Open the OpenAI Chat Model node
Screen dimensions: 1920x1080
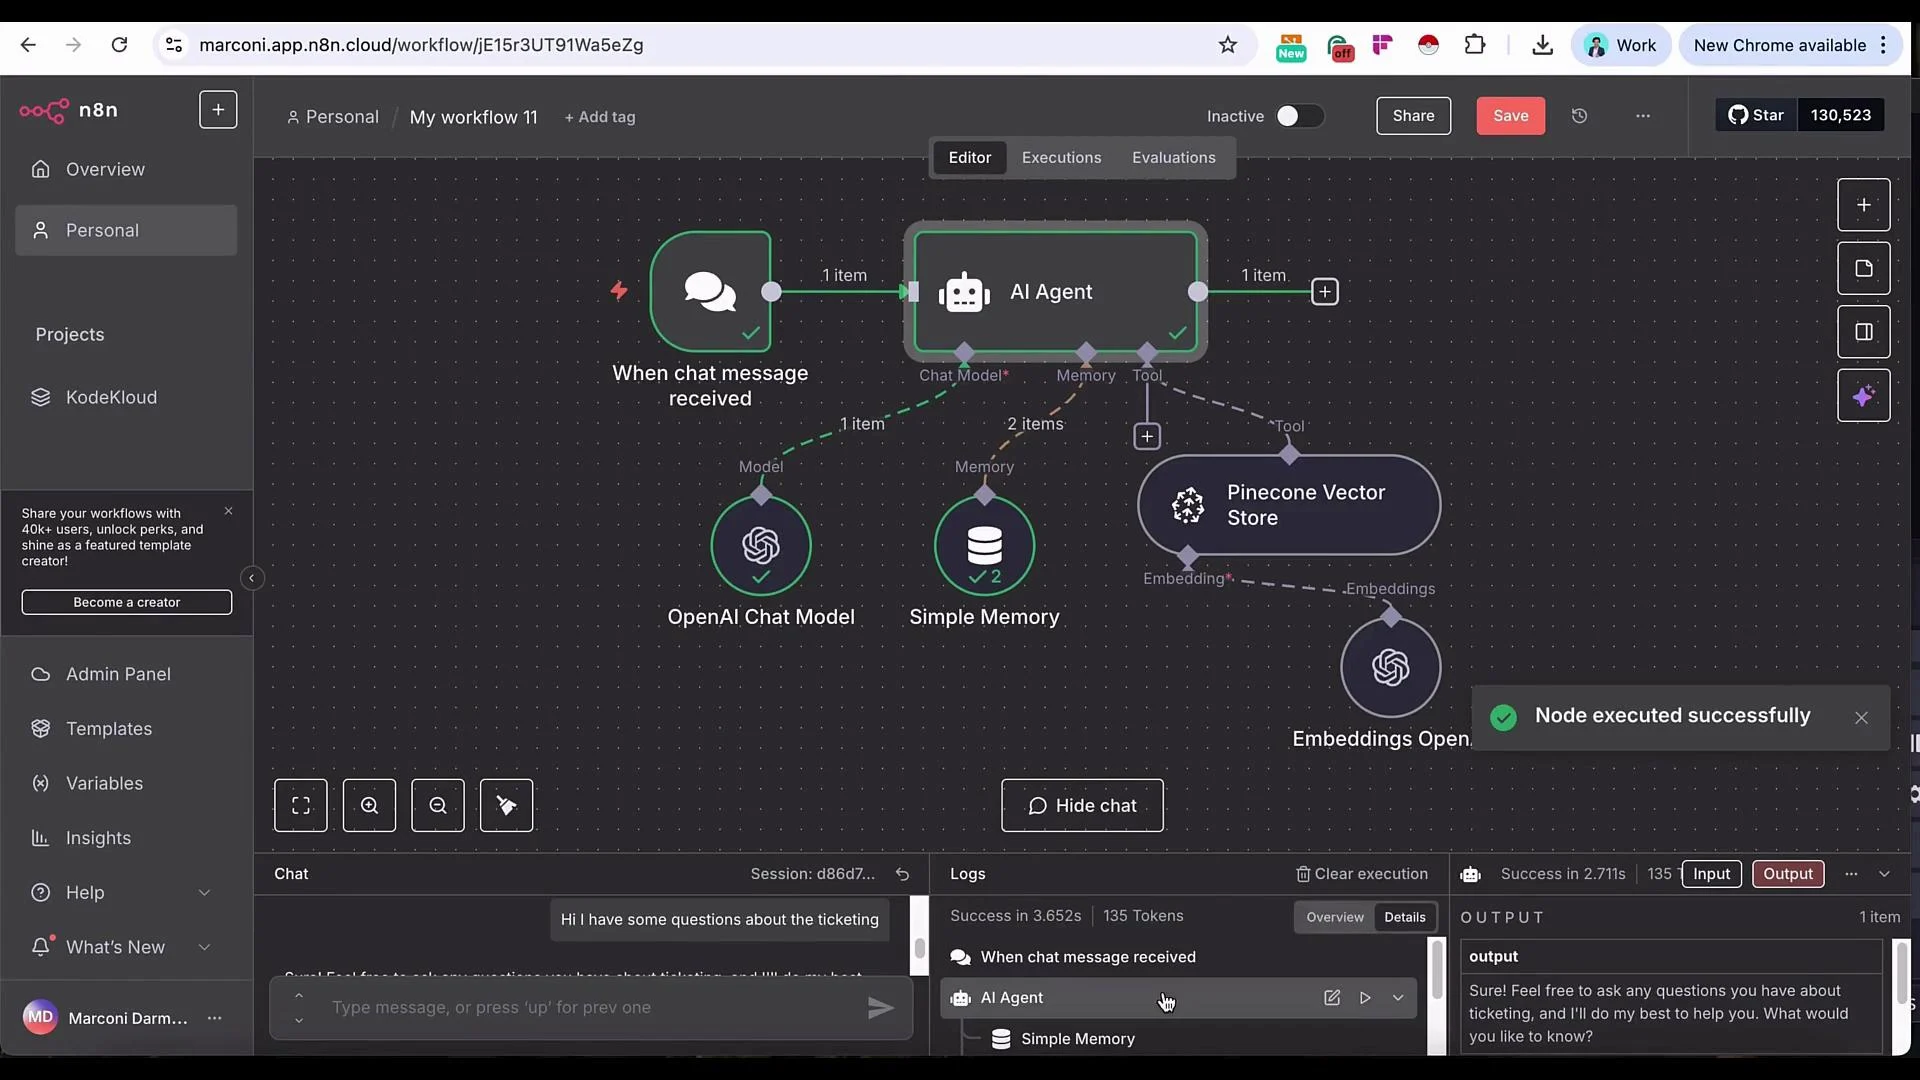(761, 545)
